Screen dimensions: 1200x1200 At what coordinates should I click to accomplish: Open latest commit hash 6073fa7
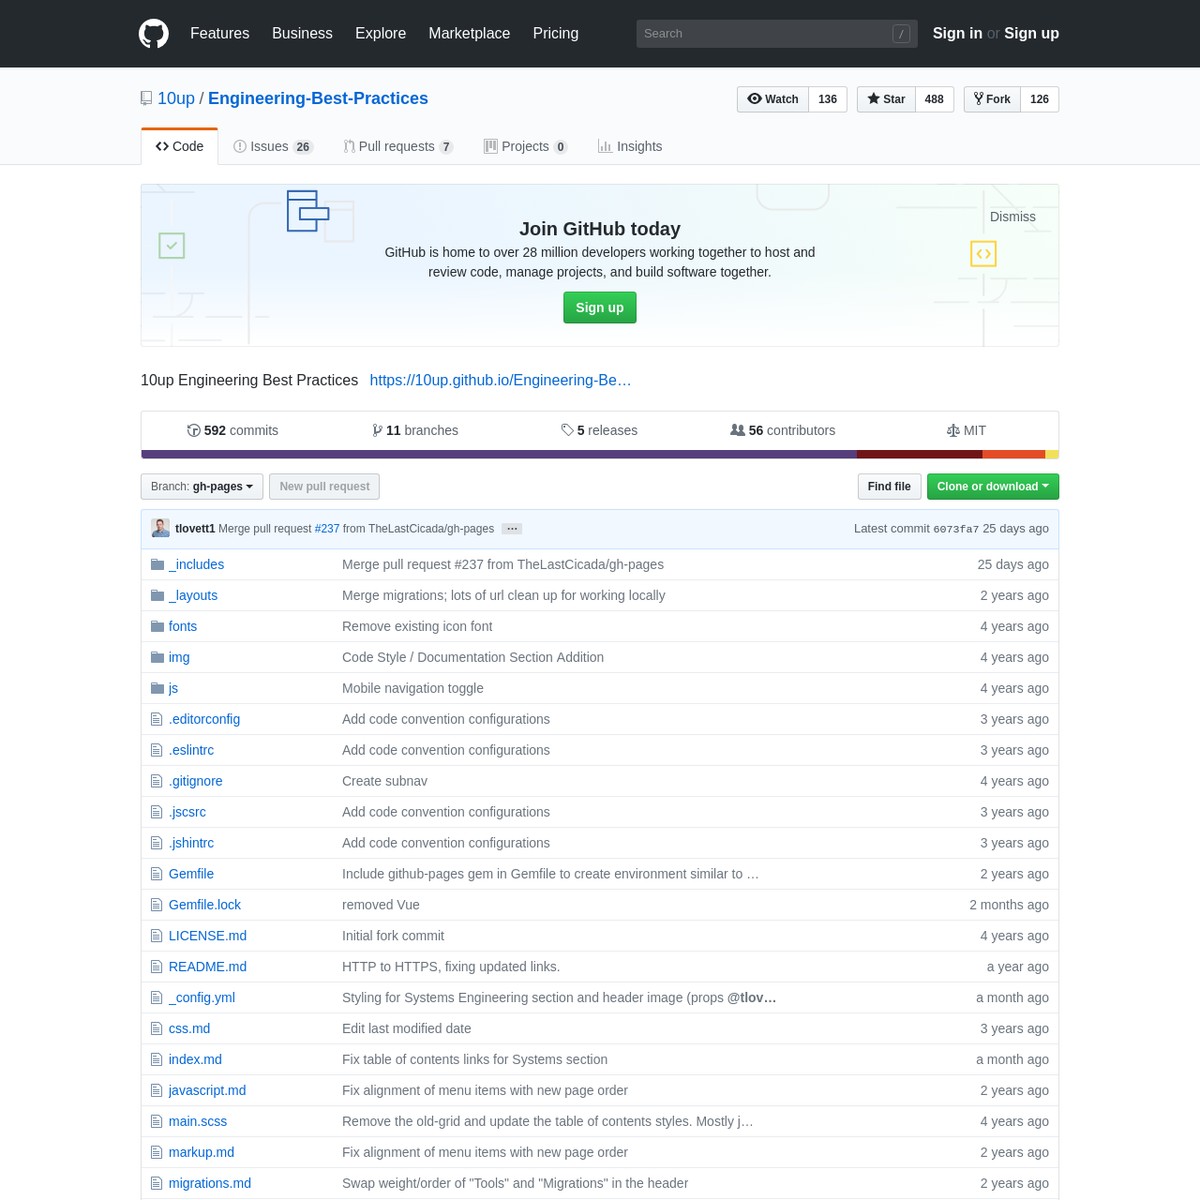(x=956, y=529)
